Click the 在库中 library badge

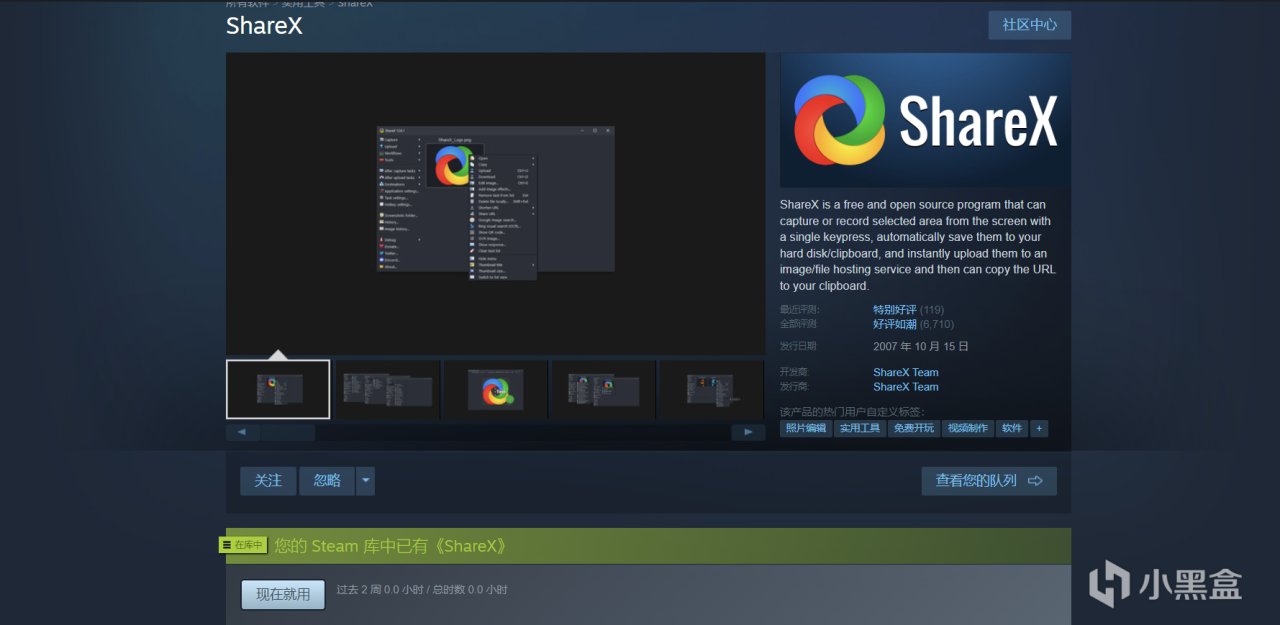244,545
